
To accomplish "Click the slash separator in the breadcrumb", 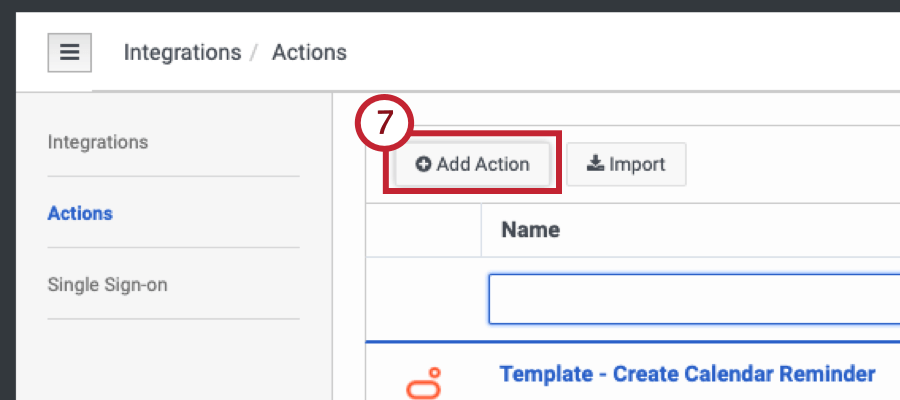I will 257,52.
